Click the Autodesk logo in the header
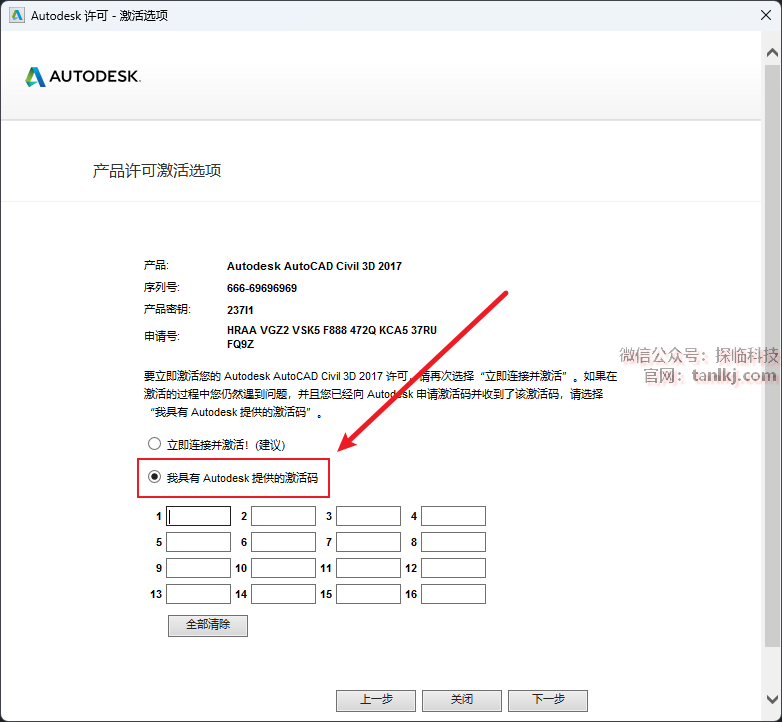Viewport: 782px width, 722px height. (x=83, y=76)
